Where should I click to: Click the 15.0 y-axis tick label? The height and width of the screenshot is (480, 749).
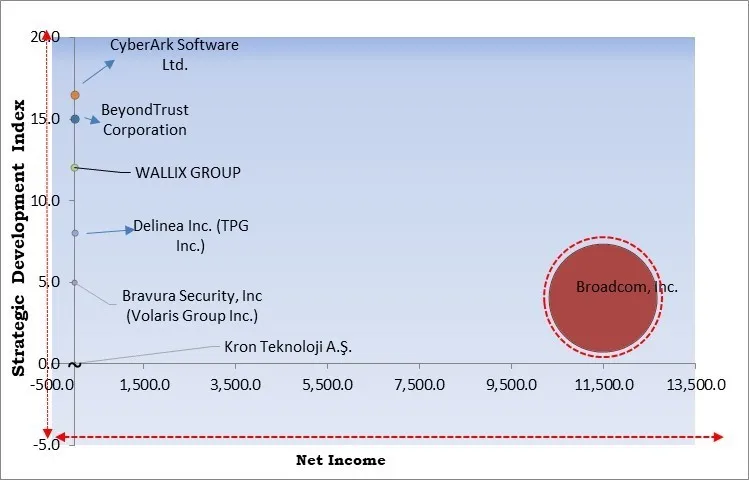point(45,118)
